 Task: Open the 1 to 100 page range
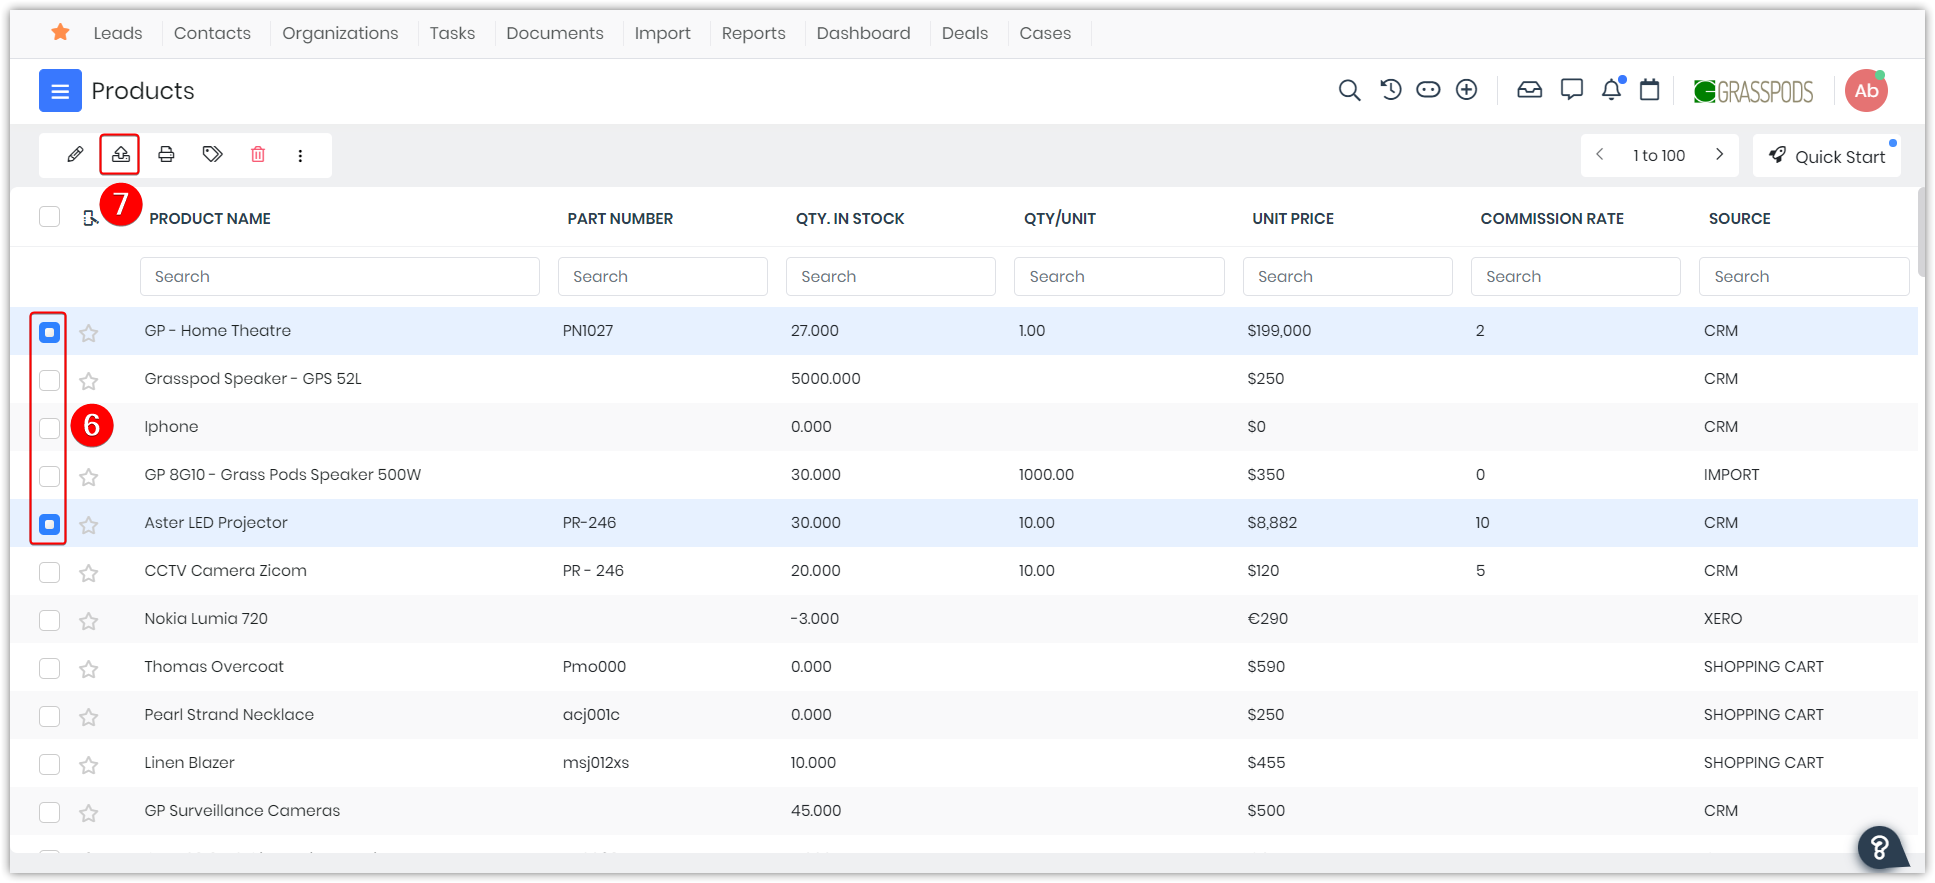pyautogui.click(x=1659, y=155)
